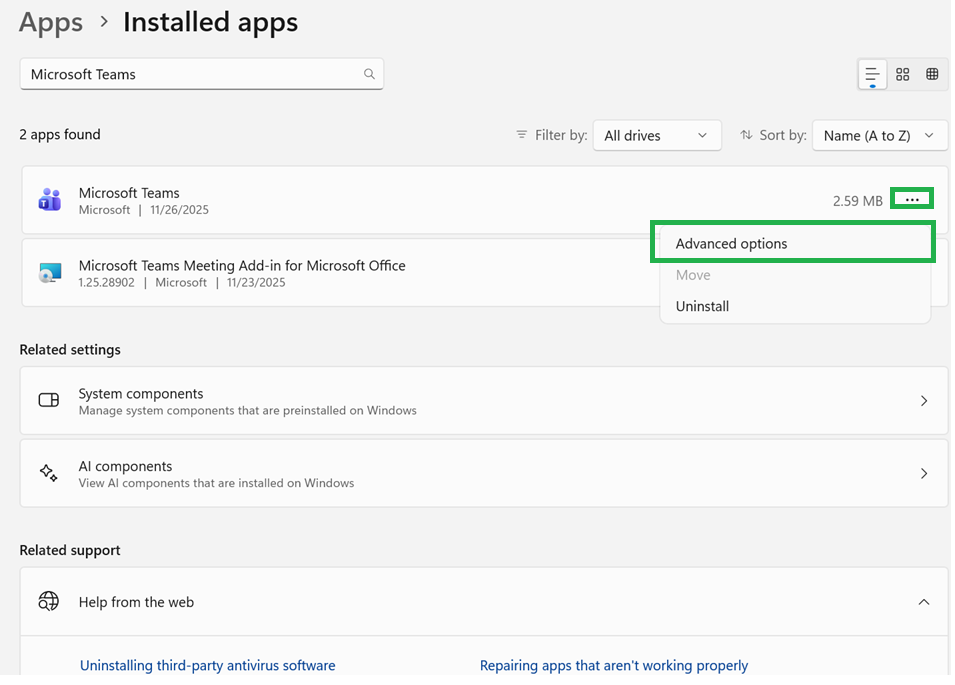The height and width of the screenshot is (685, 955).
Task: Select Advanced options from the context menu
Action: click(x=732, y=244)
